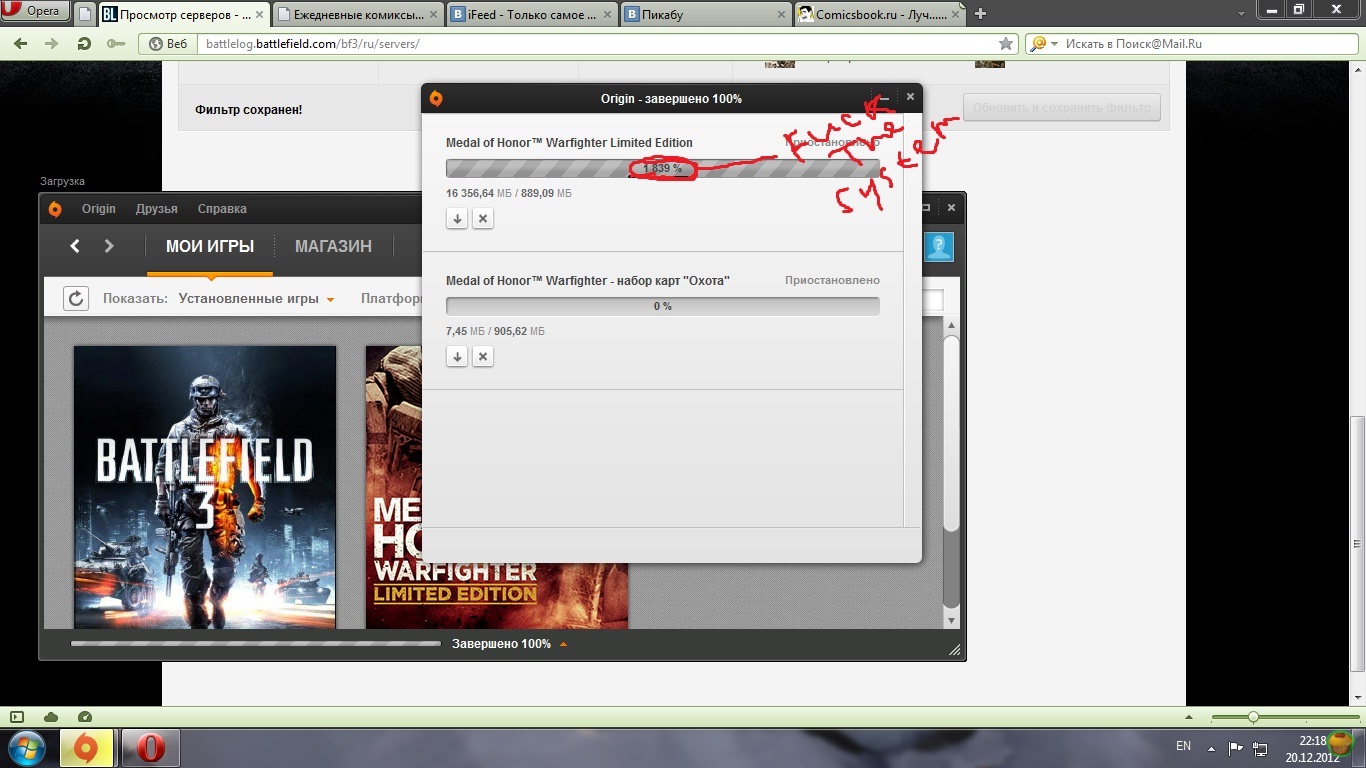Resume the Warfighter Limited Edition download
Image resolution: width=1366 pixels, height=768 pixels.
457,218
